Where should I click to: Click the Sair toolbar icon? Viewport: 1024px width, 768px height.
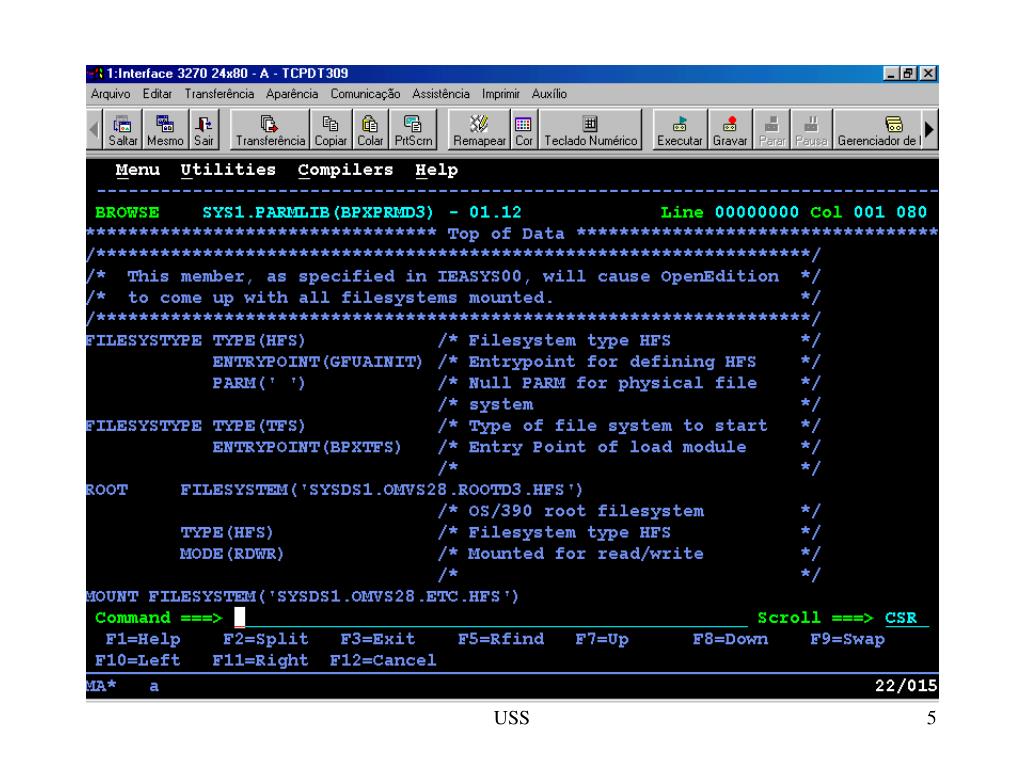[x=204, y=130]
